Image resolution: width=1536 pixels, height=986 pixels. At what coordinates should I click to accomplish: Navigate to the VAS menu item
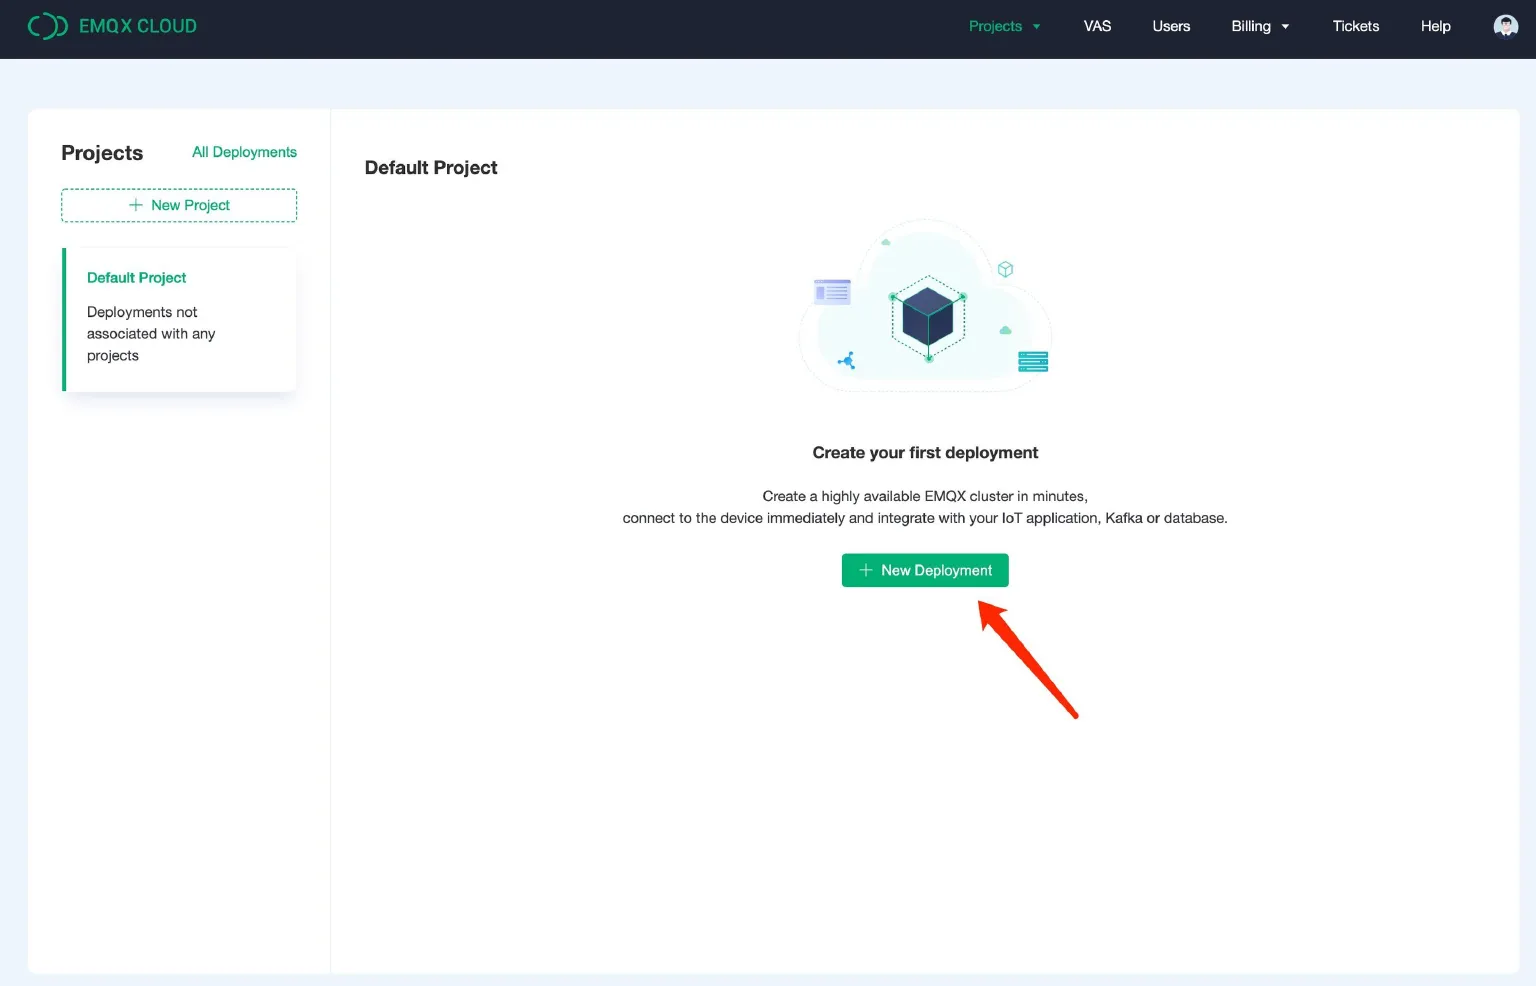[x=1097, y=26]
